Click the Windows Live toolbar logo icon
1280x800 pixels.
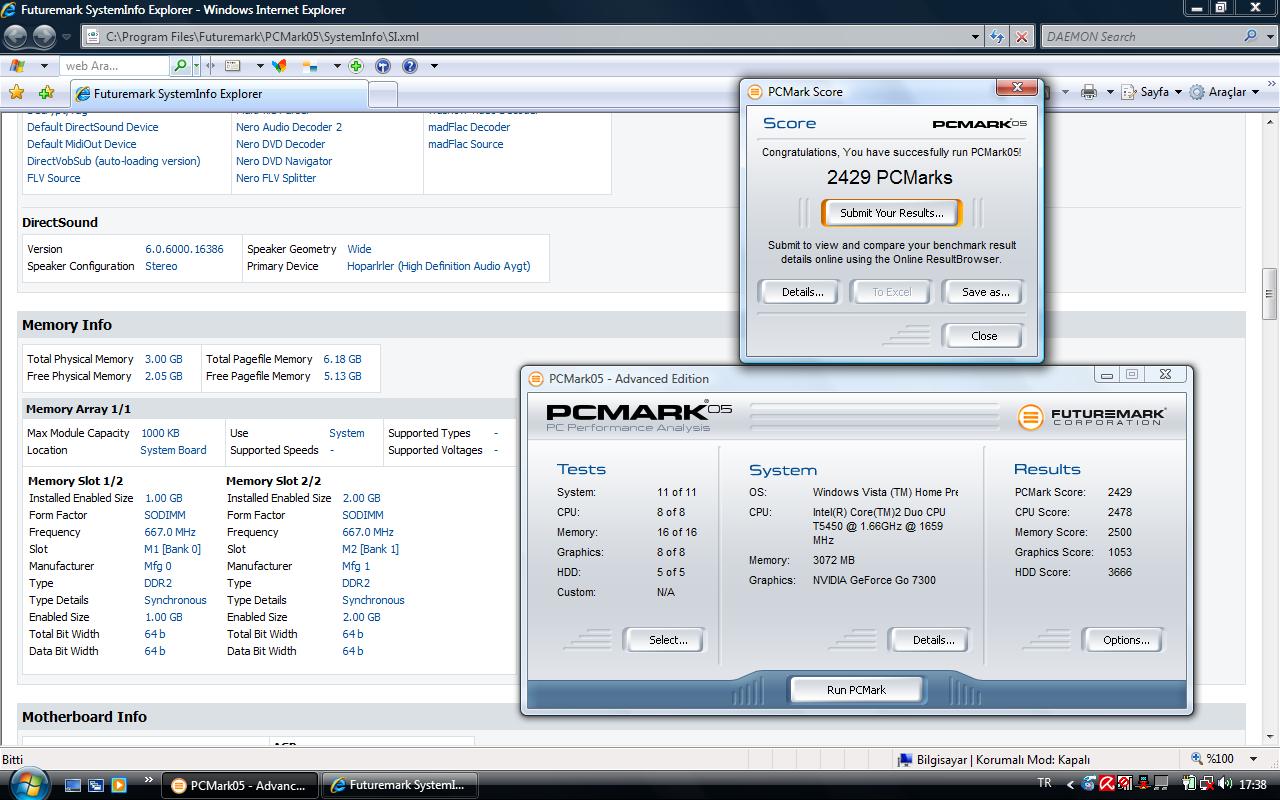point(17,66)
